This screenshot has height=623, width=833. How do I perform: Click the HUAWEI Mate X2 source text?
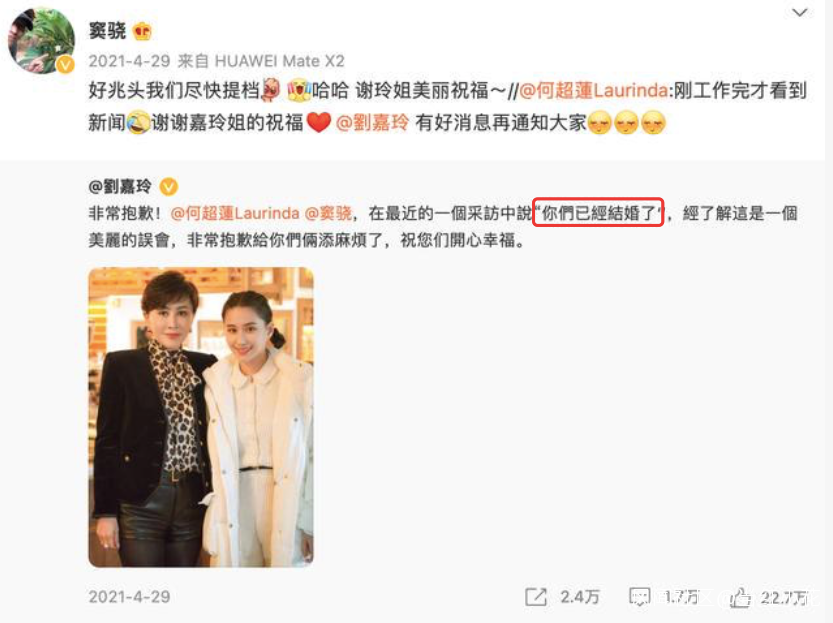279,61
